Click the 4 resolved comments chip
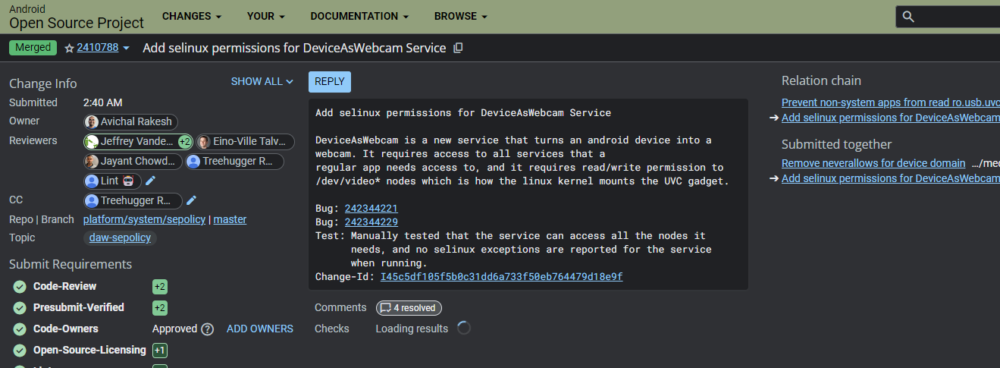1000x368 pixels. pos(408,308)
